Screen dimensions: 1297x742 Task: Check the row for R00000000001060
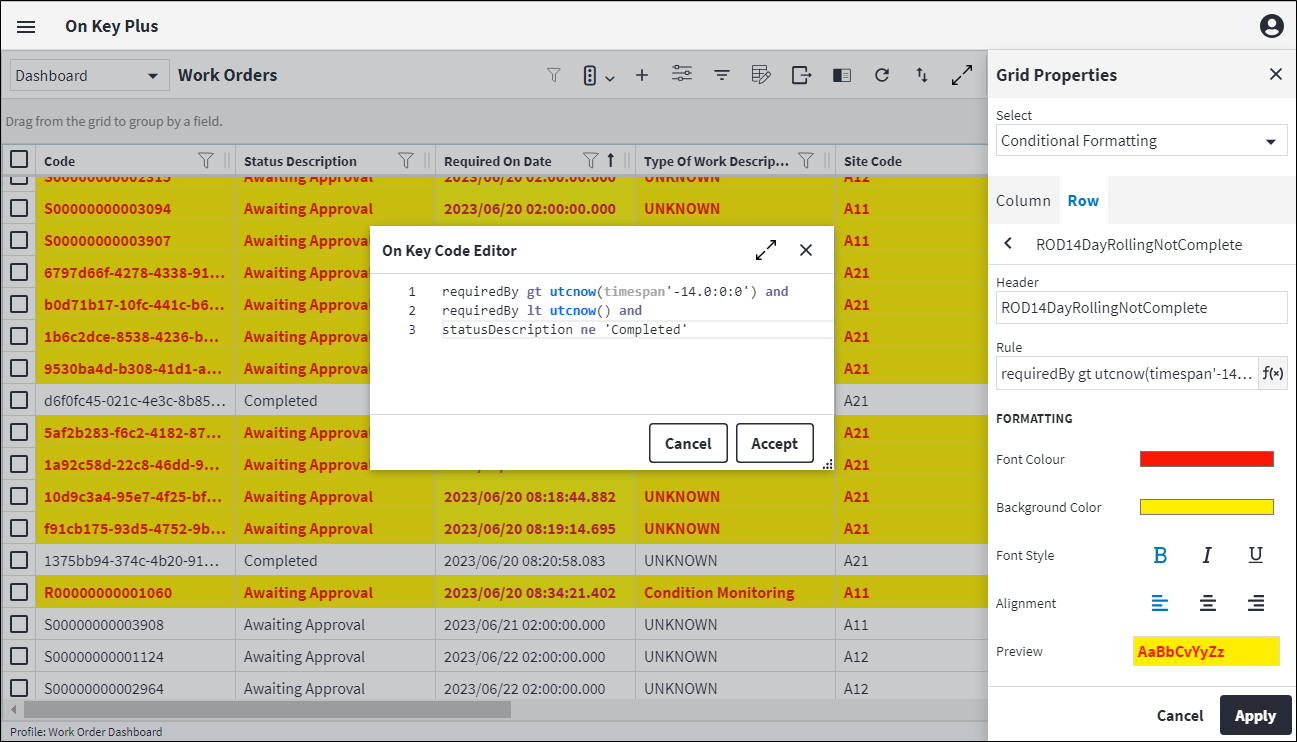coord(19,592)
